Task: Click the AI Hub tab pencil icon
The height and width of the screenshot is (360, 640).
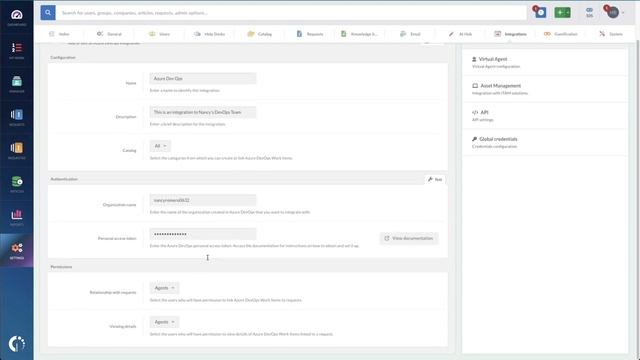Action: pyautogui.click(x=451, y=34)
